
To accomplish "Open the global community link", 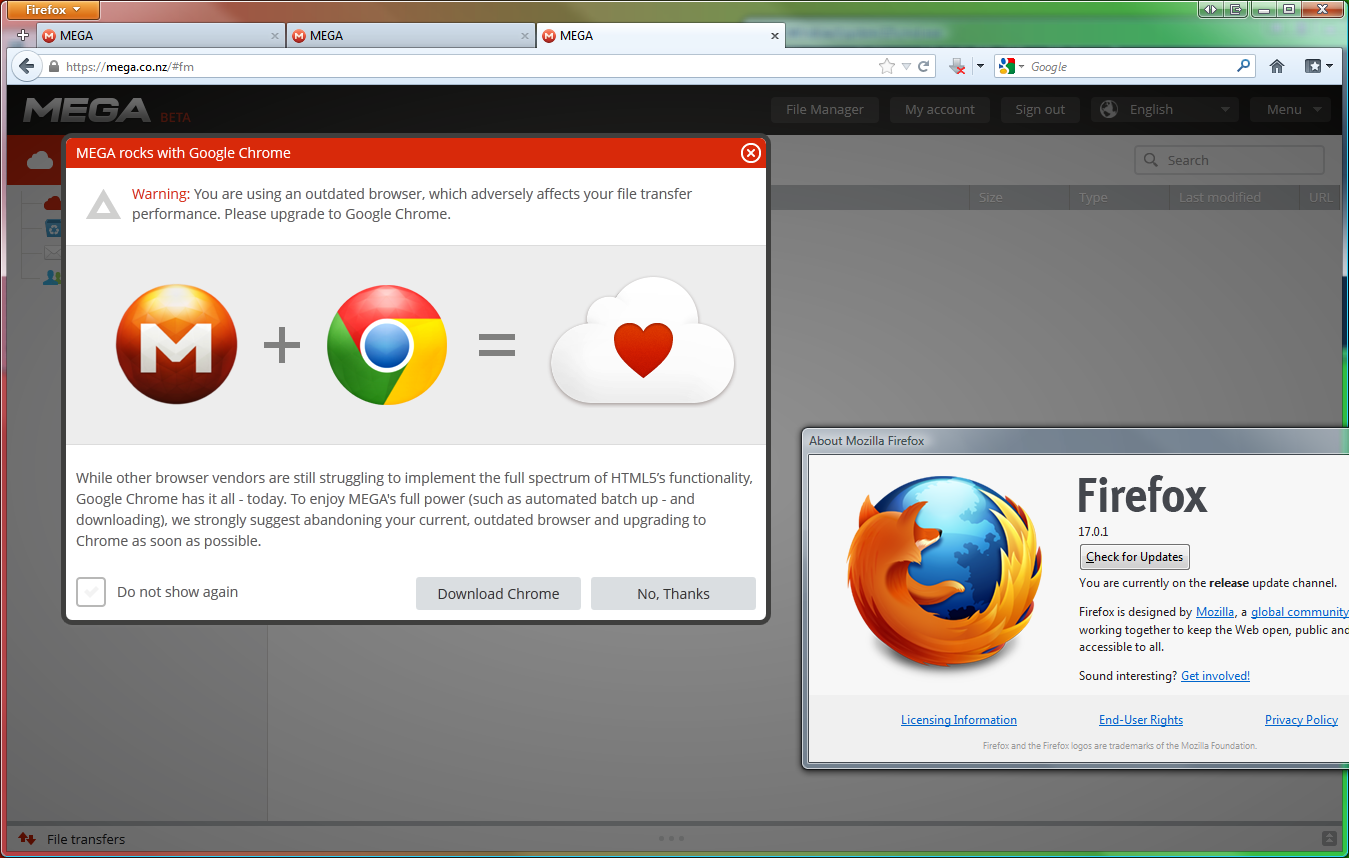I will coord(1299,612).
